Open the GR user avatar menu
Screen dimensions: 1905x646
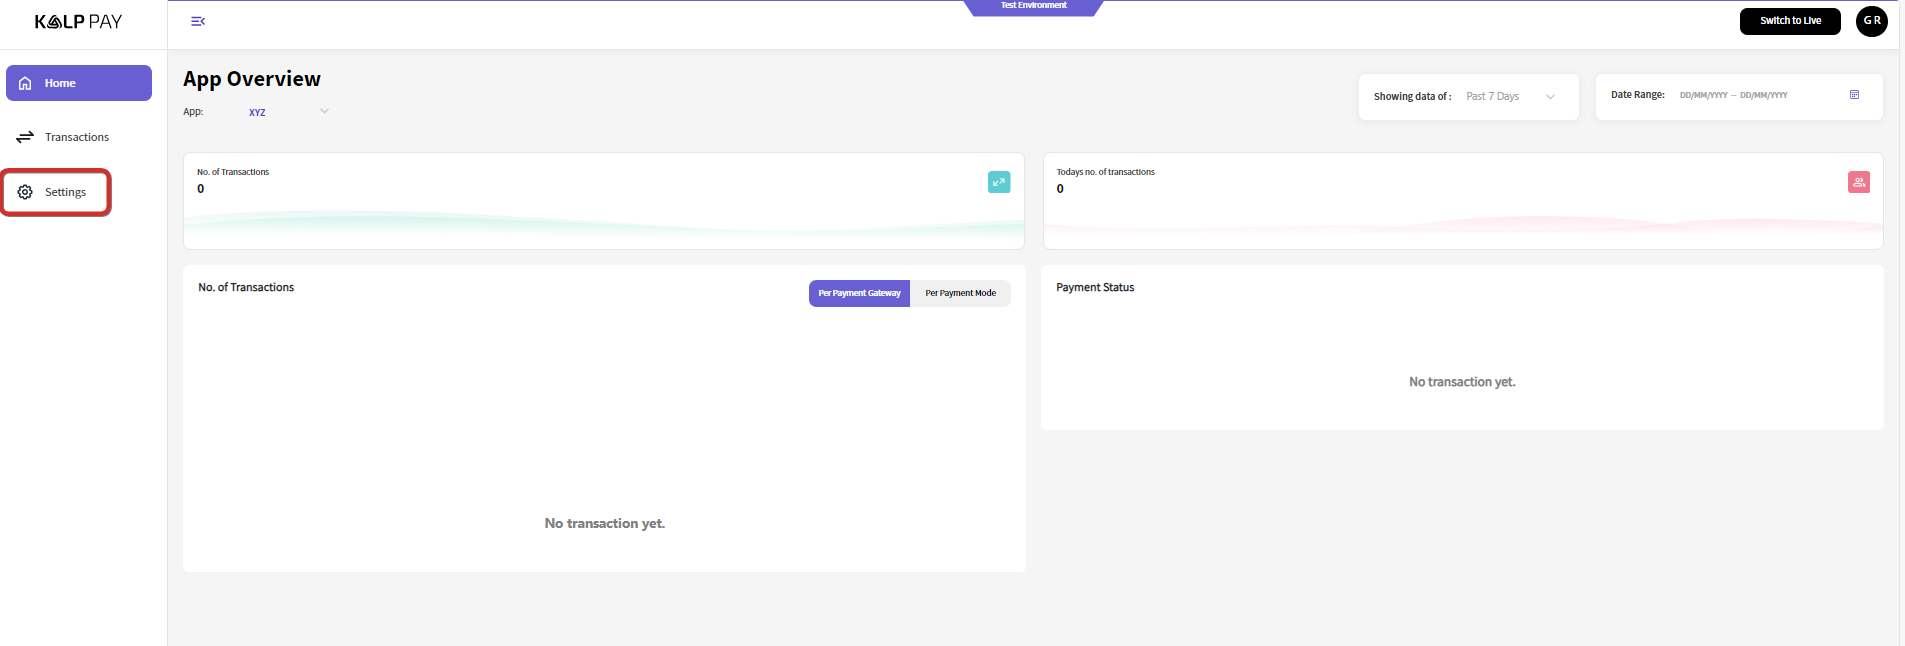click(x=1871, y=21)
